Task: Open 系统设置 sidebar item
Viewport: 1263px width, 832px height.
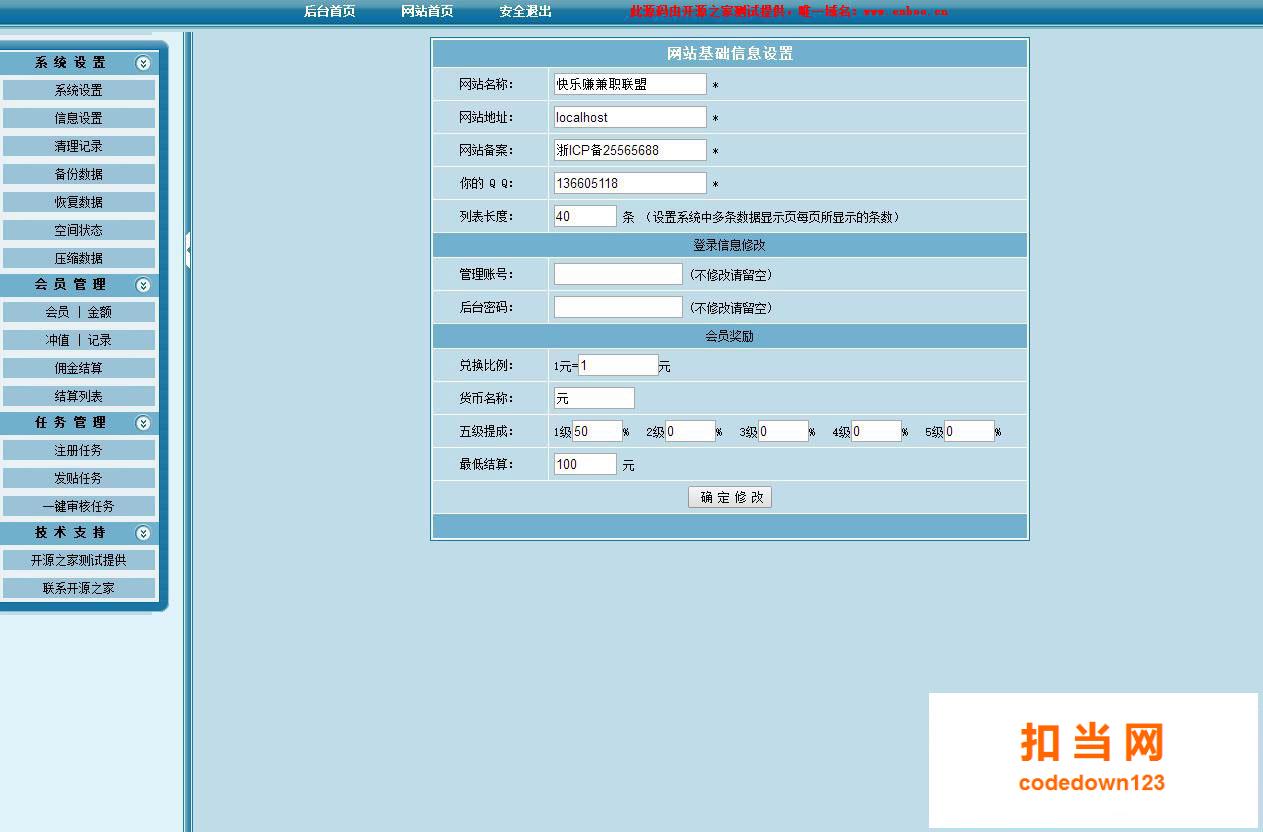Action: click(x=78, y=90)
